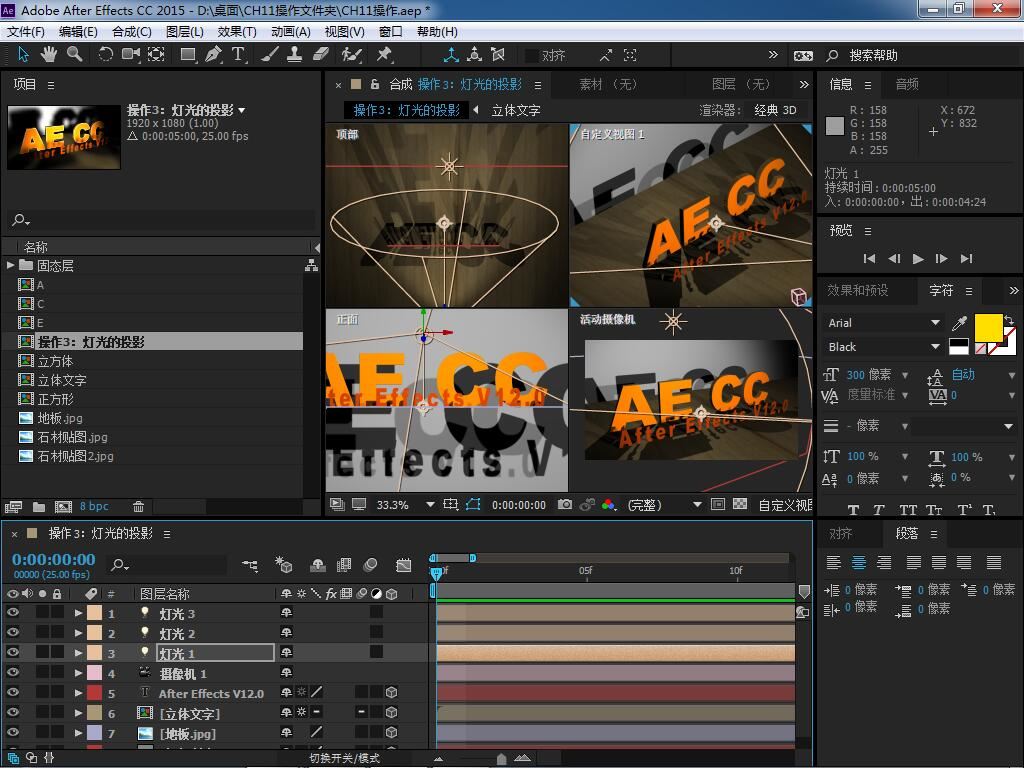Image resolution: width=1024 pixels, height=768 pixels.
Task: Open the 合成(C) menu
Action: [132, 31]
